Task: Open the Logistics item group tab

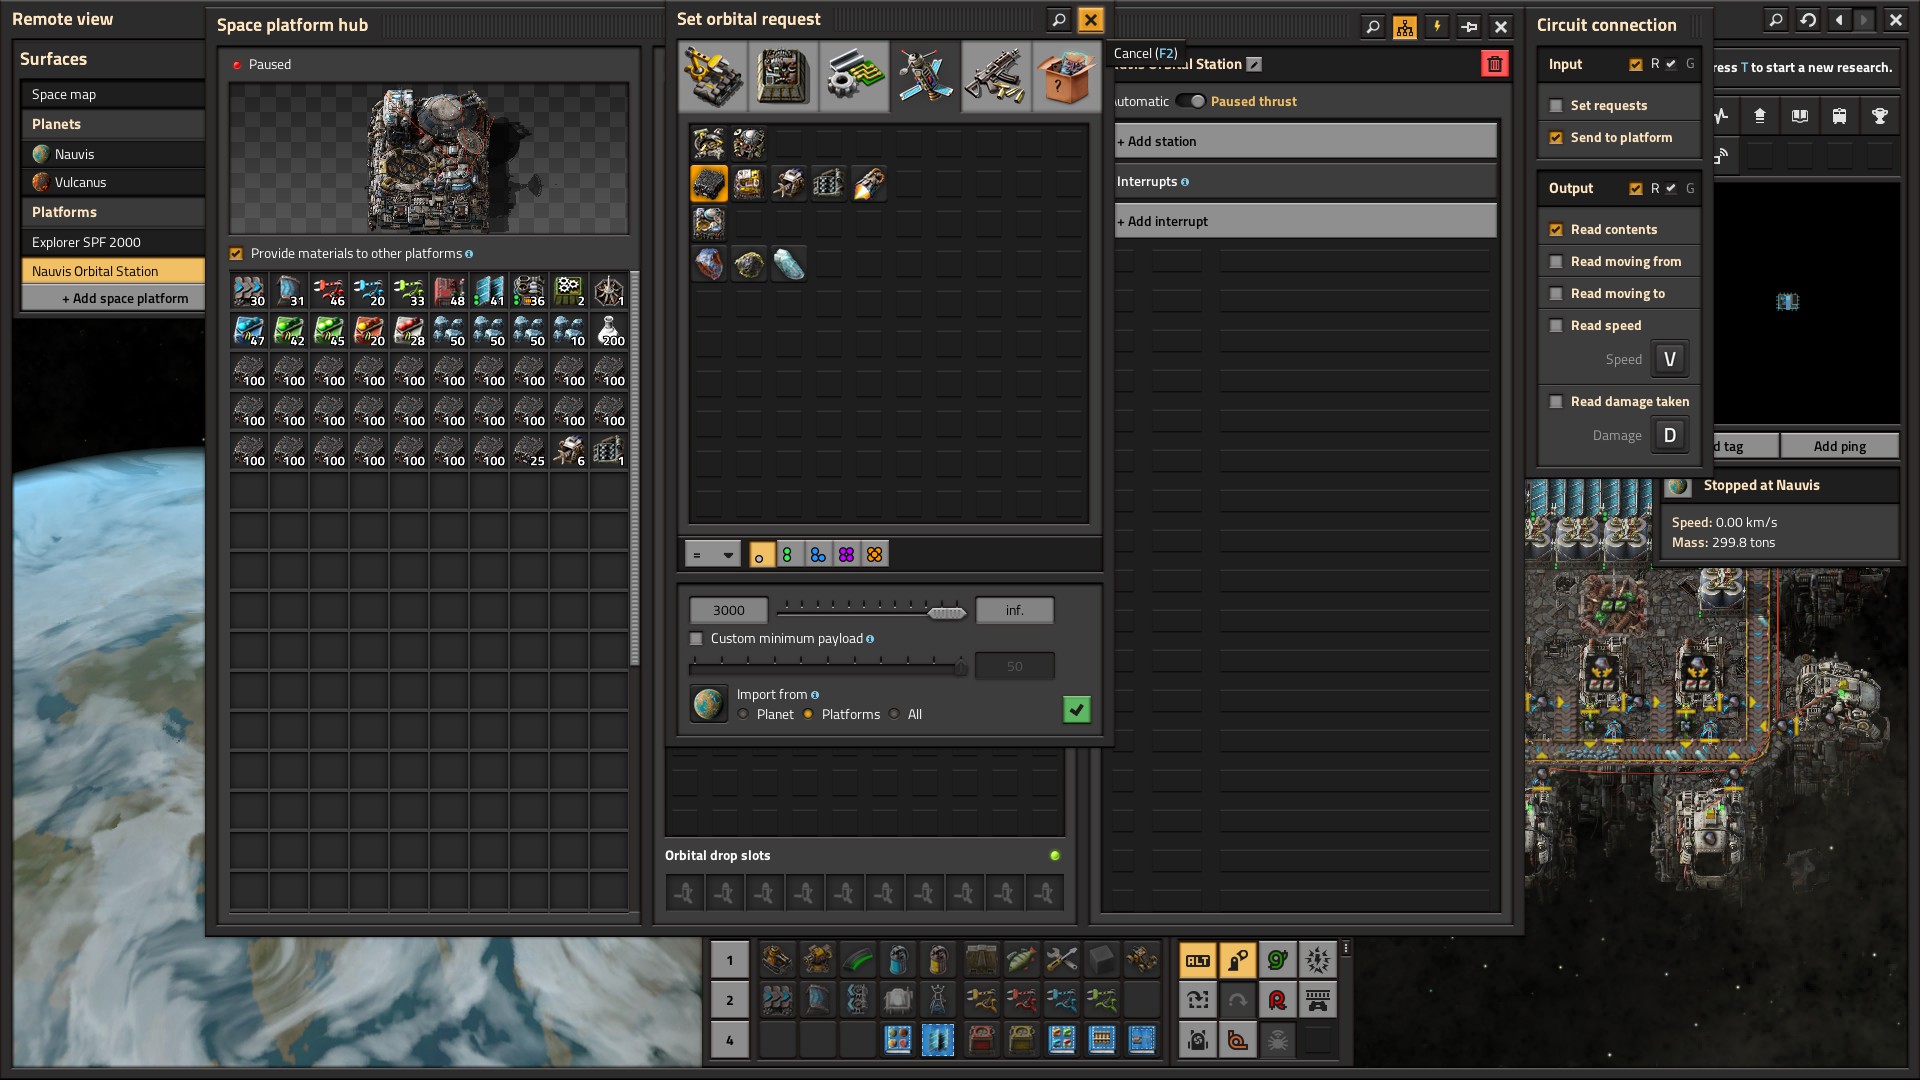Action: click(x=713, y=76)
